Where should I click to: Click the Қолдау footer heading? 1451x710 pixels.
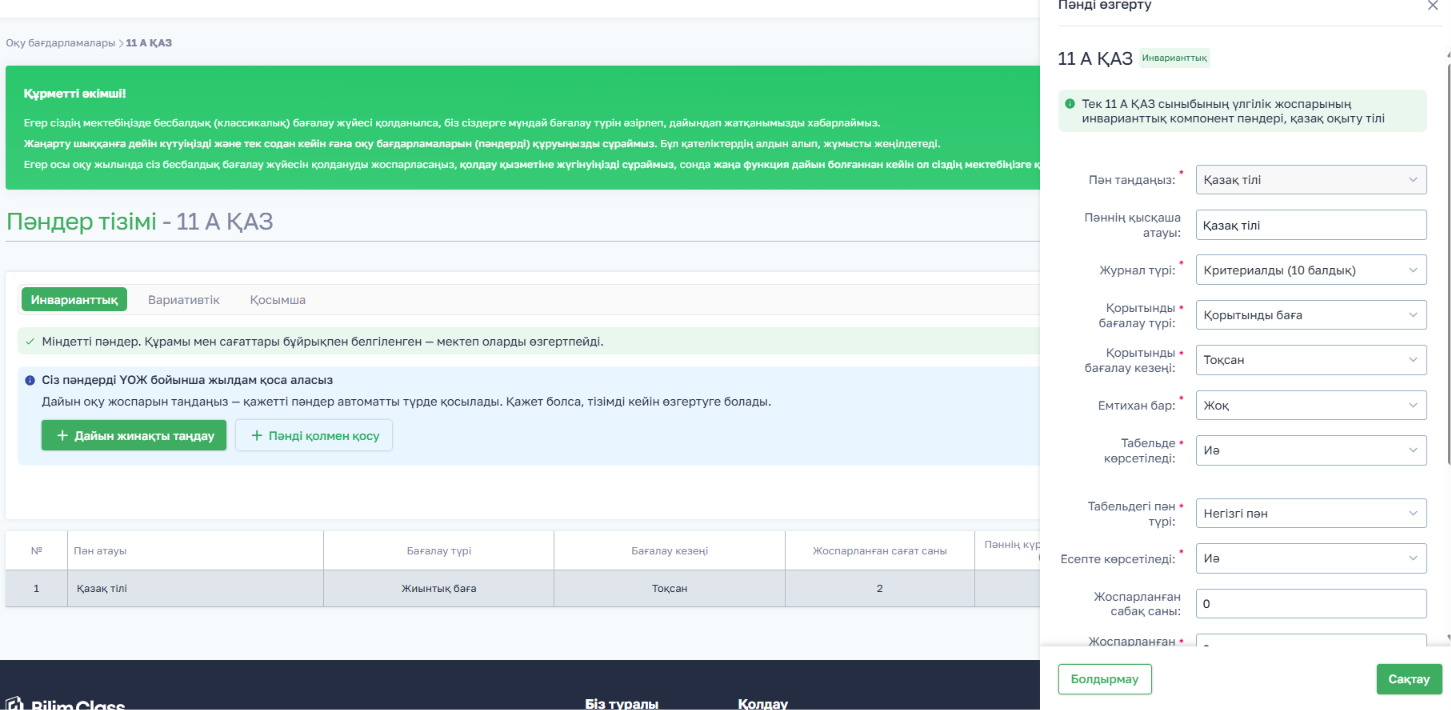tap(763, 704)
